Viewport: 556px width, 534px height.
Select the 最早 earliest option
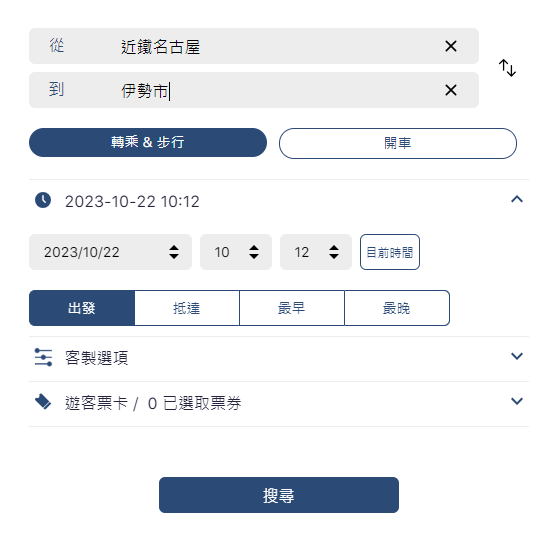click(x=292, y=308)
